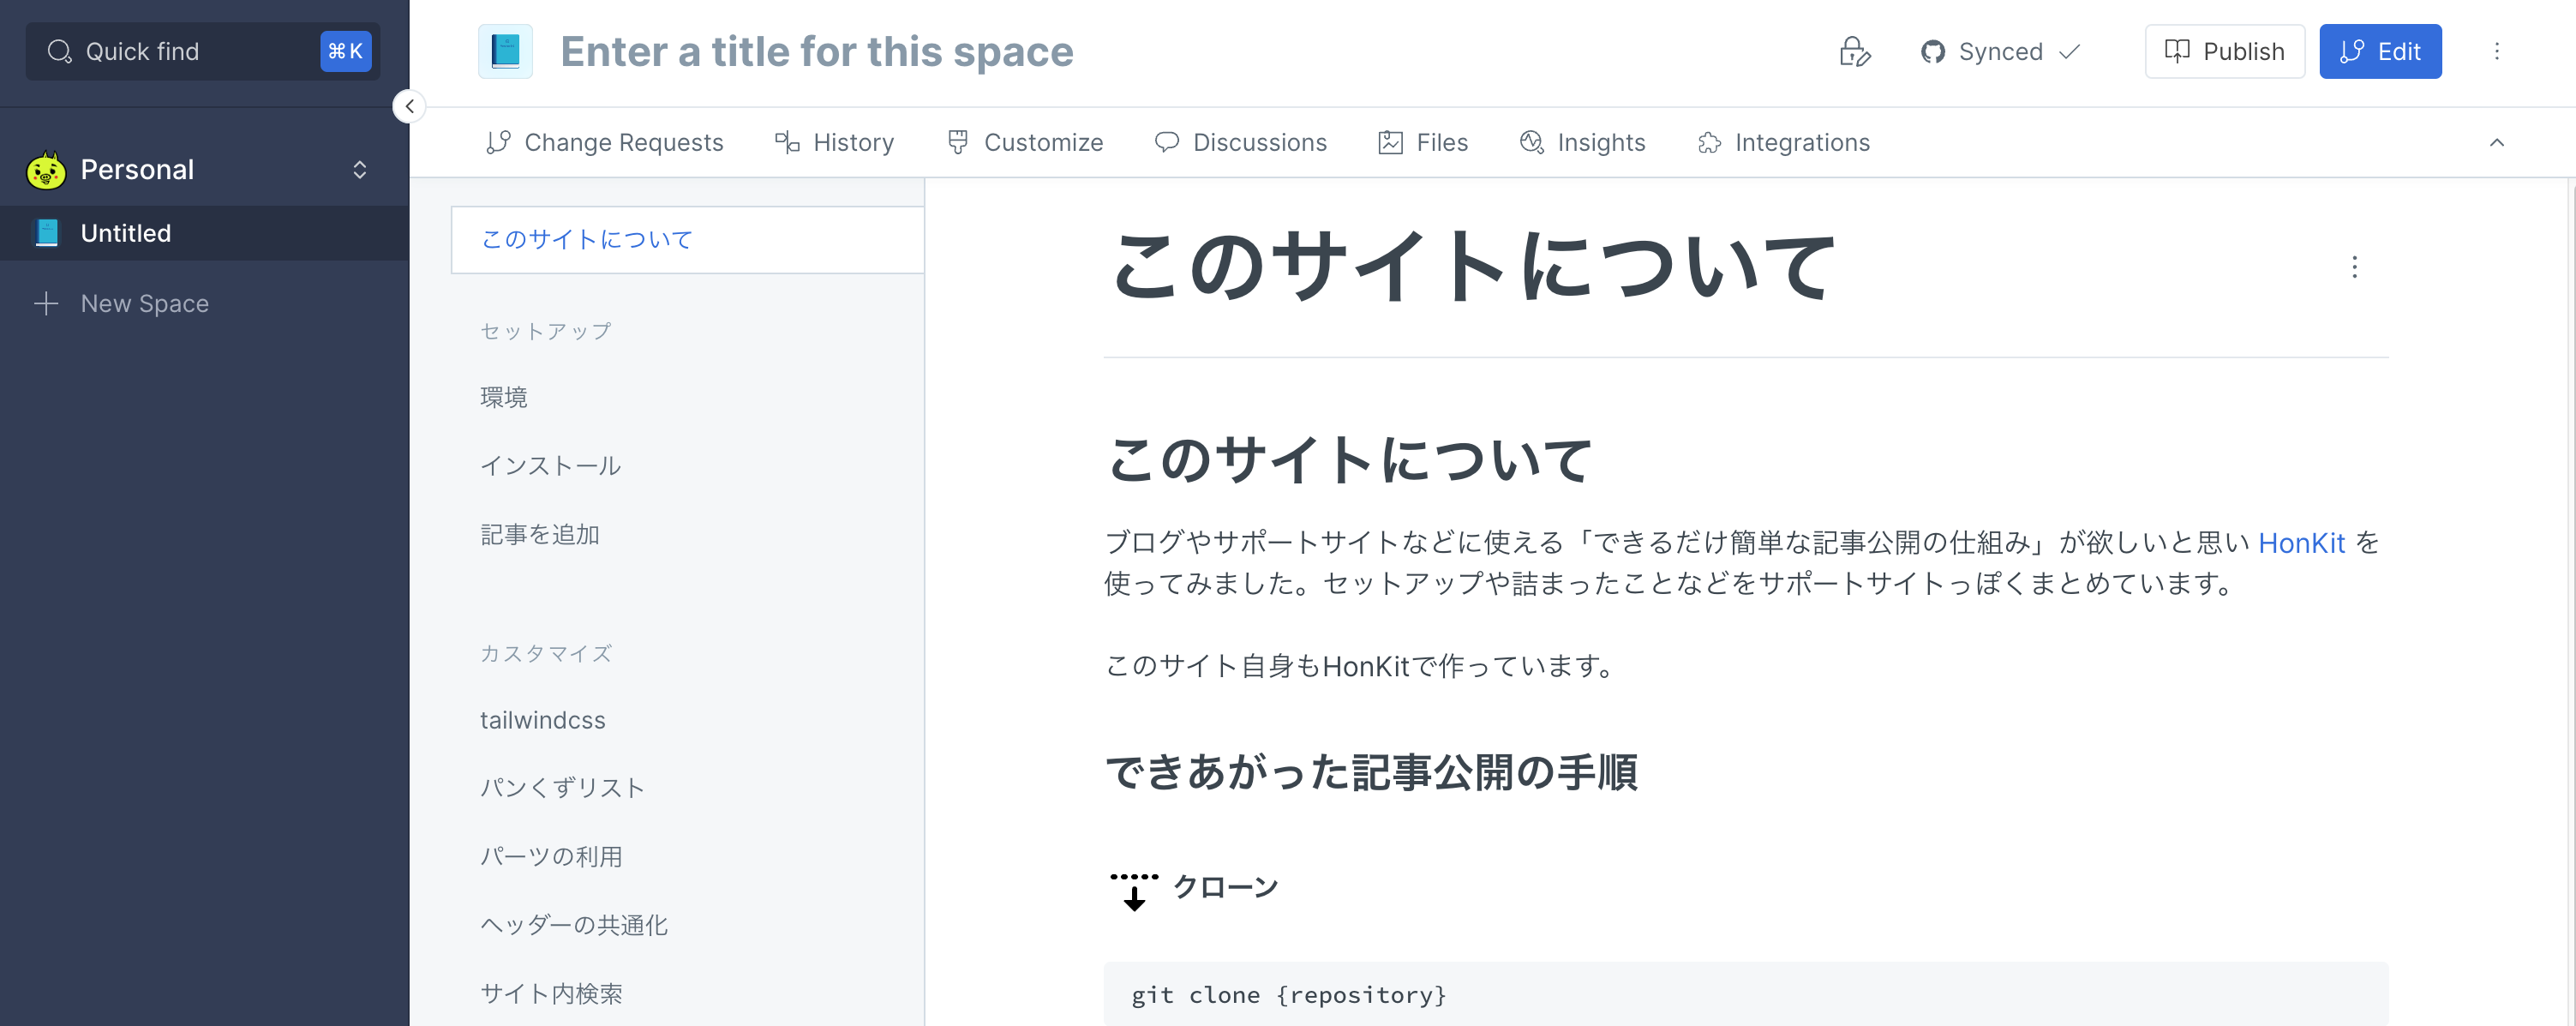Collapse the sidebar with arrow button
Image resolution: width=2576 pixels, height=1026 pixels.
(409, 106)
